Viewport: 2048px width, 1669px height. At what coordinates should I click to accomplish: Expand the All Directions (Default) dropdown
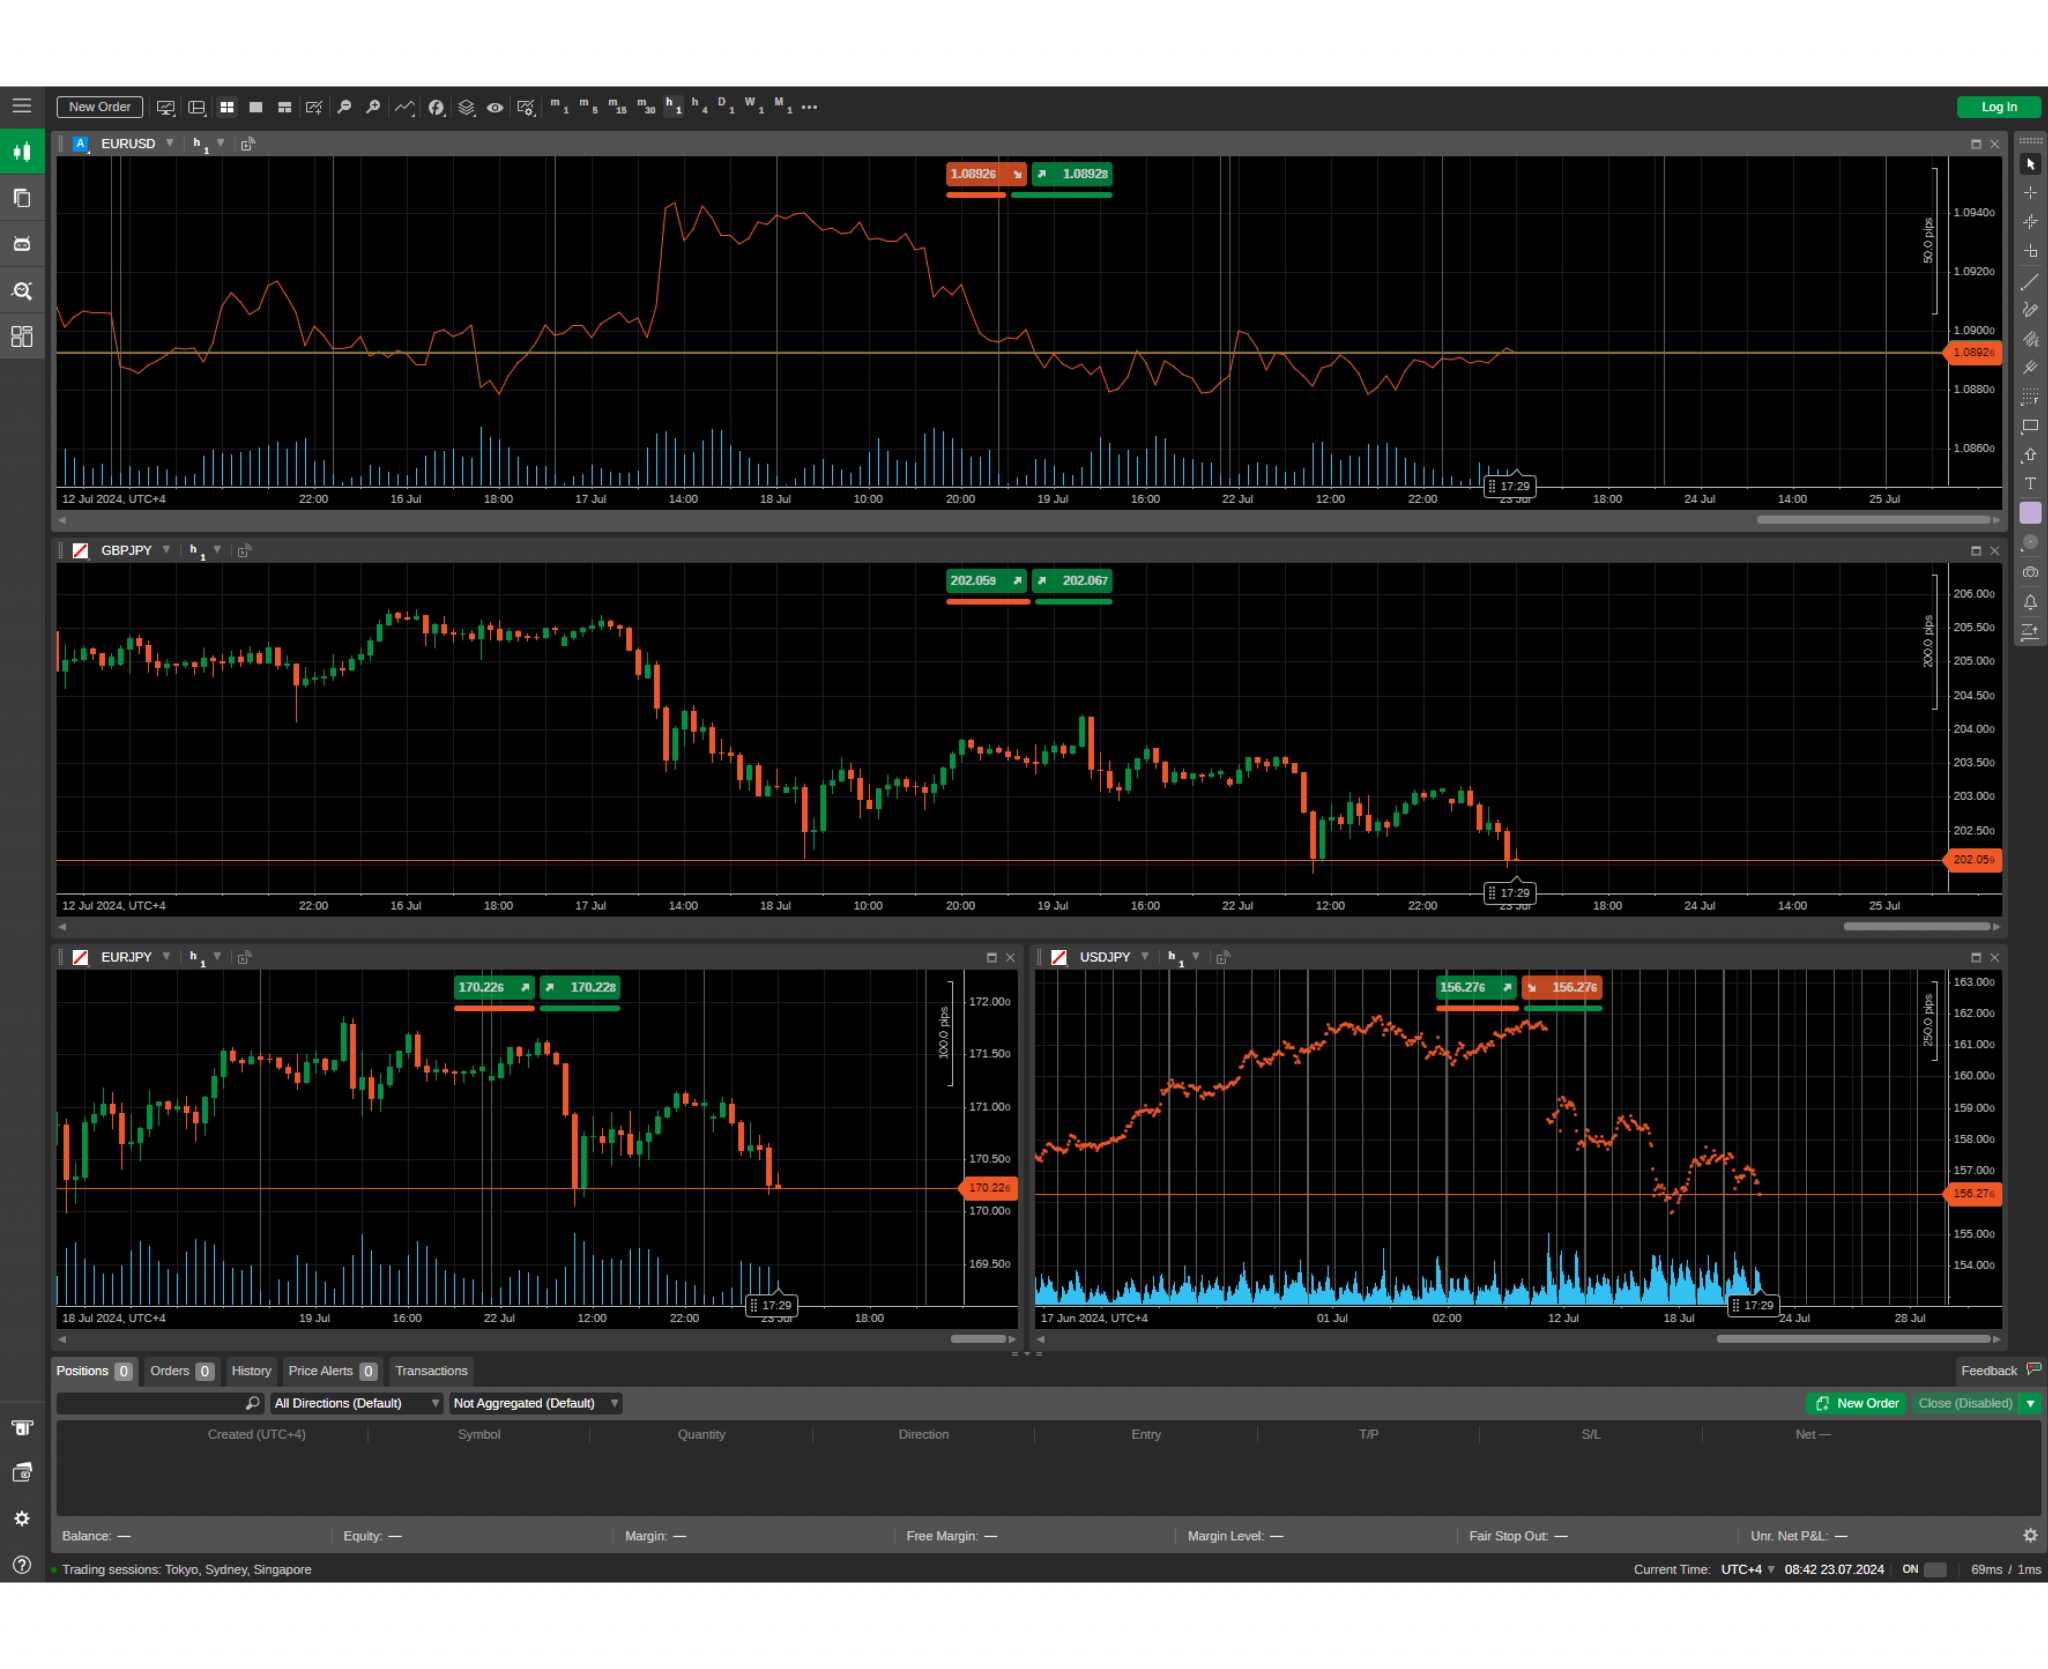[x=356, y=1403]
